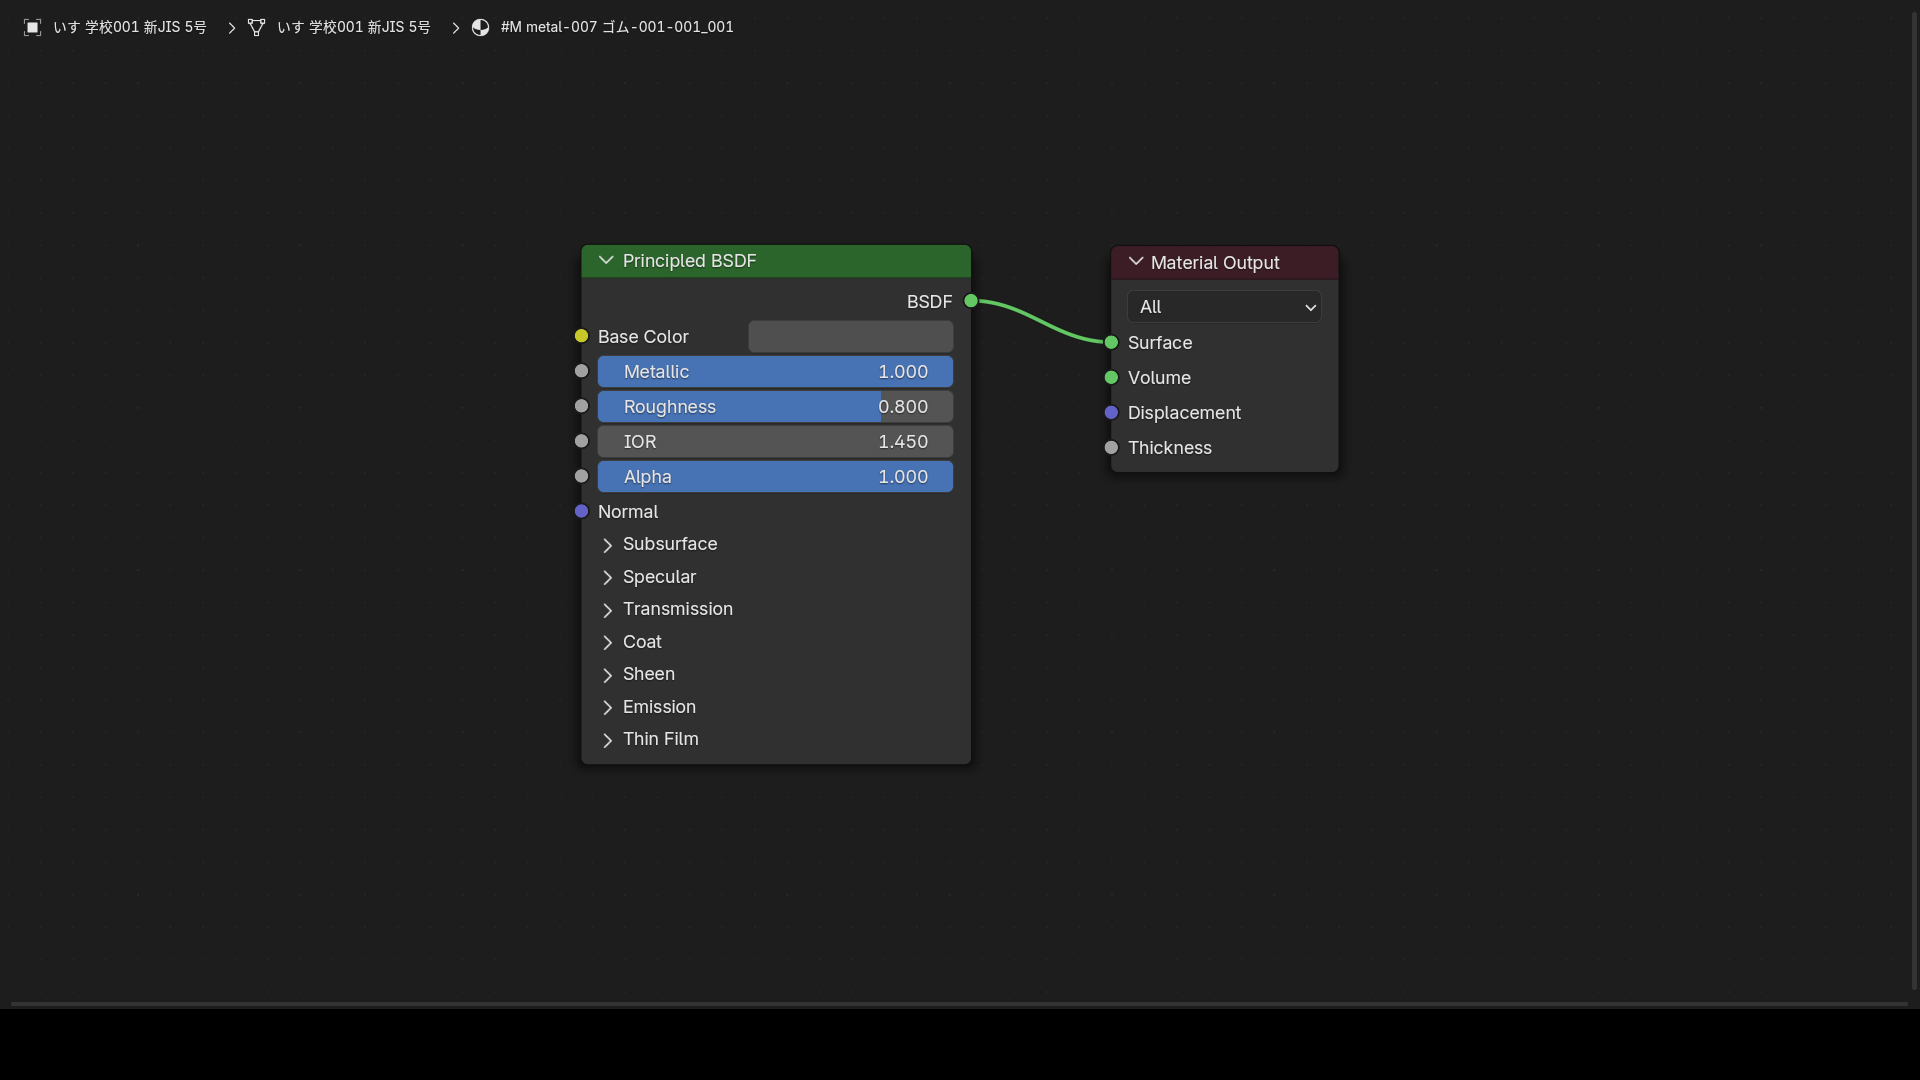Click the yellow Base Color input socket
Viewport: 1920px width, 1080px height.
click(x=581, y=336)
